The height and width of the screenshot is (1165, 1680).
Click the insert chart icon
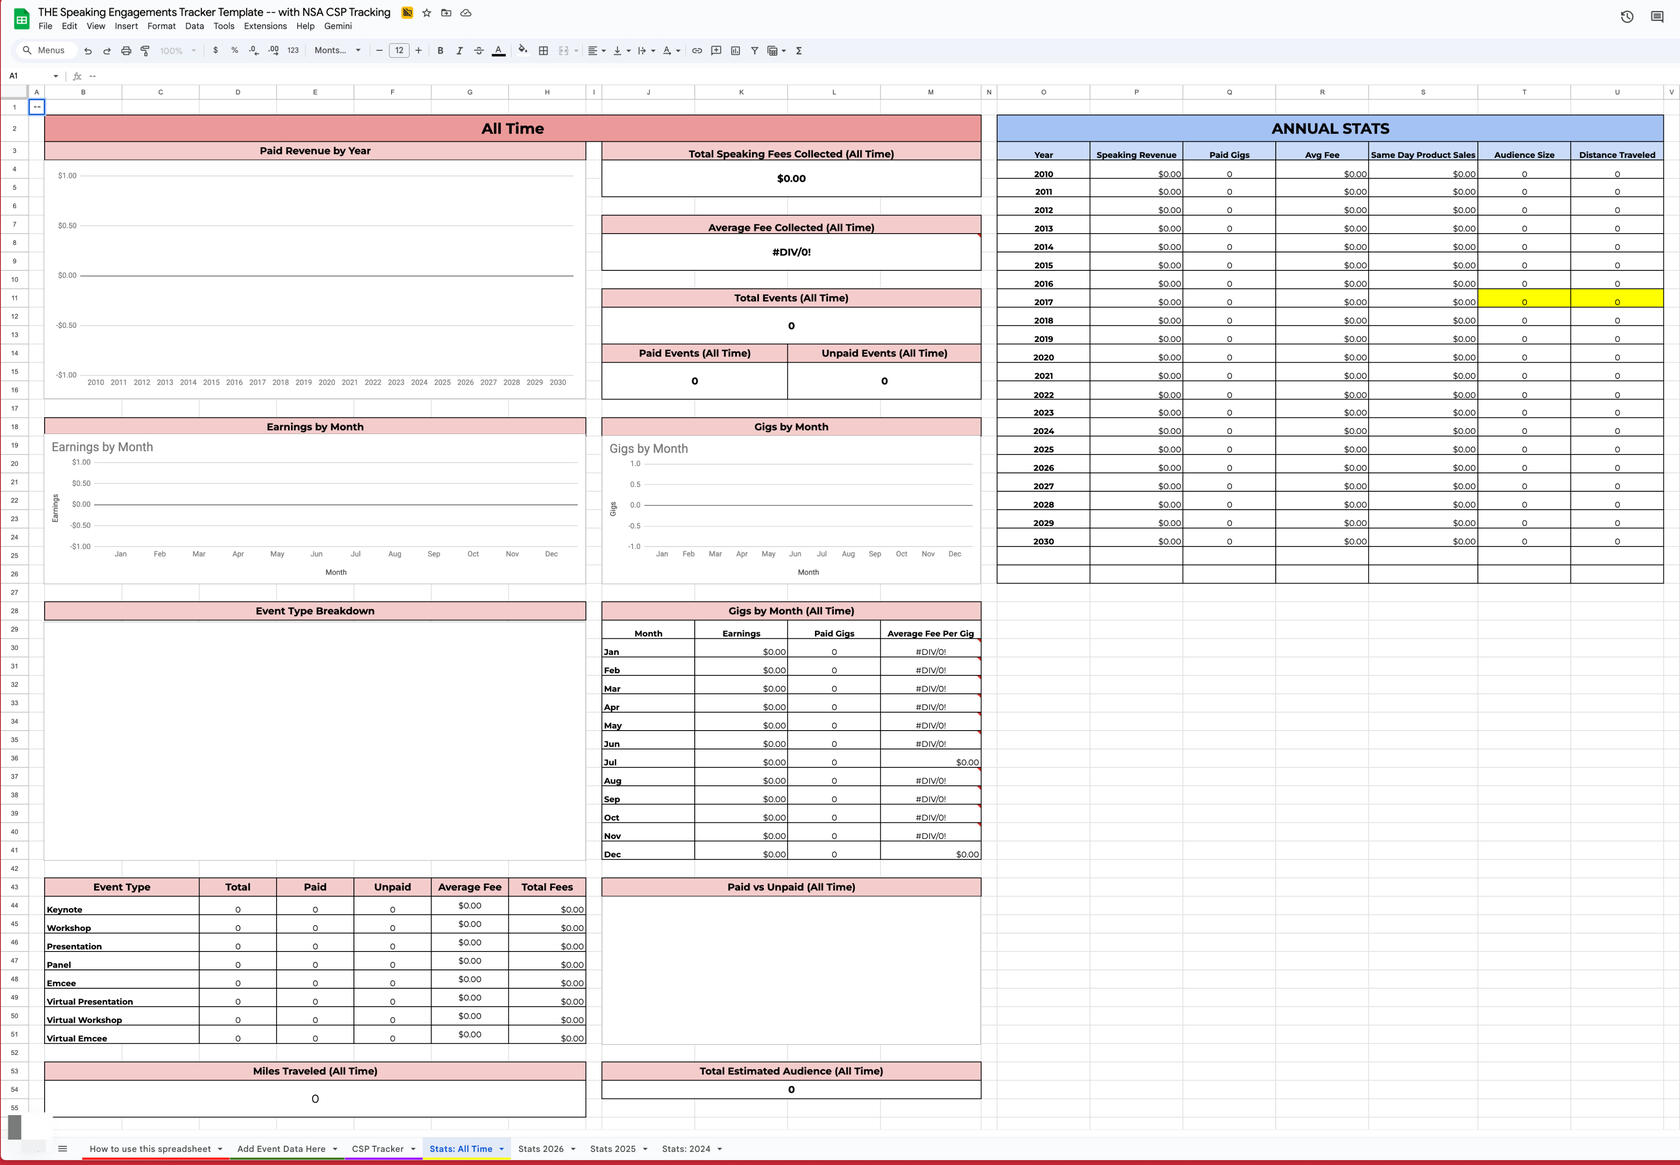pos(735,51)
